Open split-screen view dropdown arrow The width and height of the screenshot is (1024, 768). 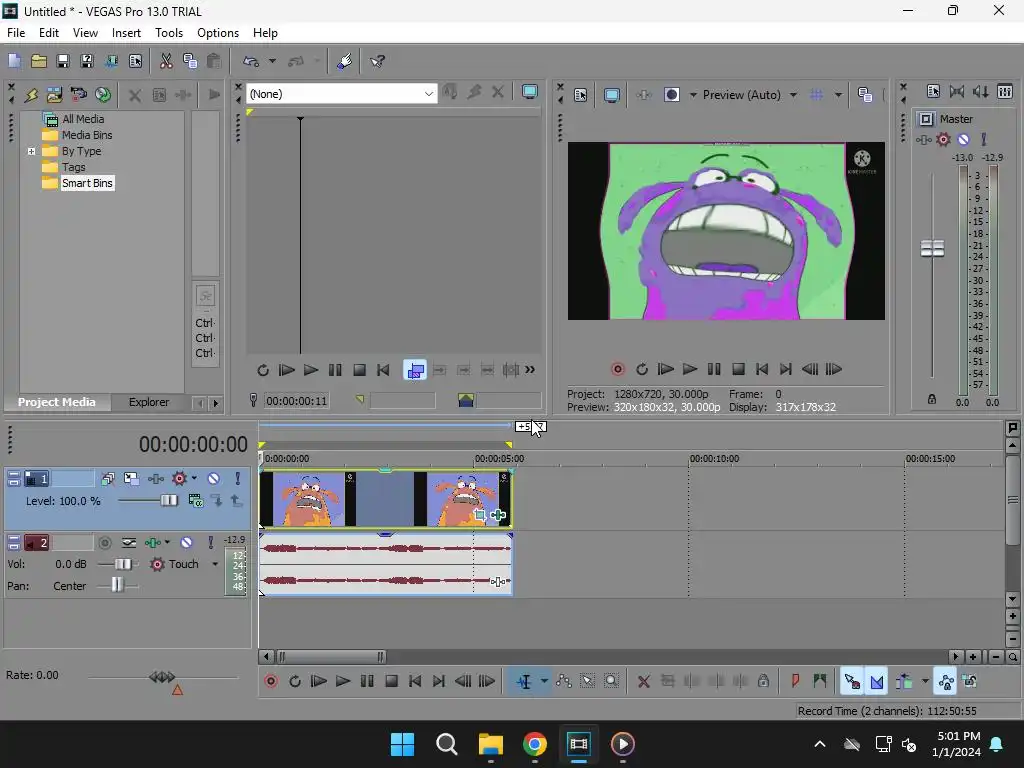coord(693,95)
